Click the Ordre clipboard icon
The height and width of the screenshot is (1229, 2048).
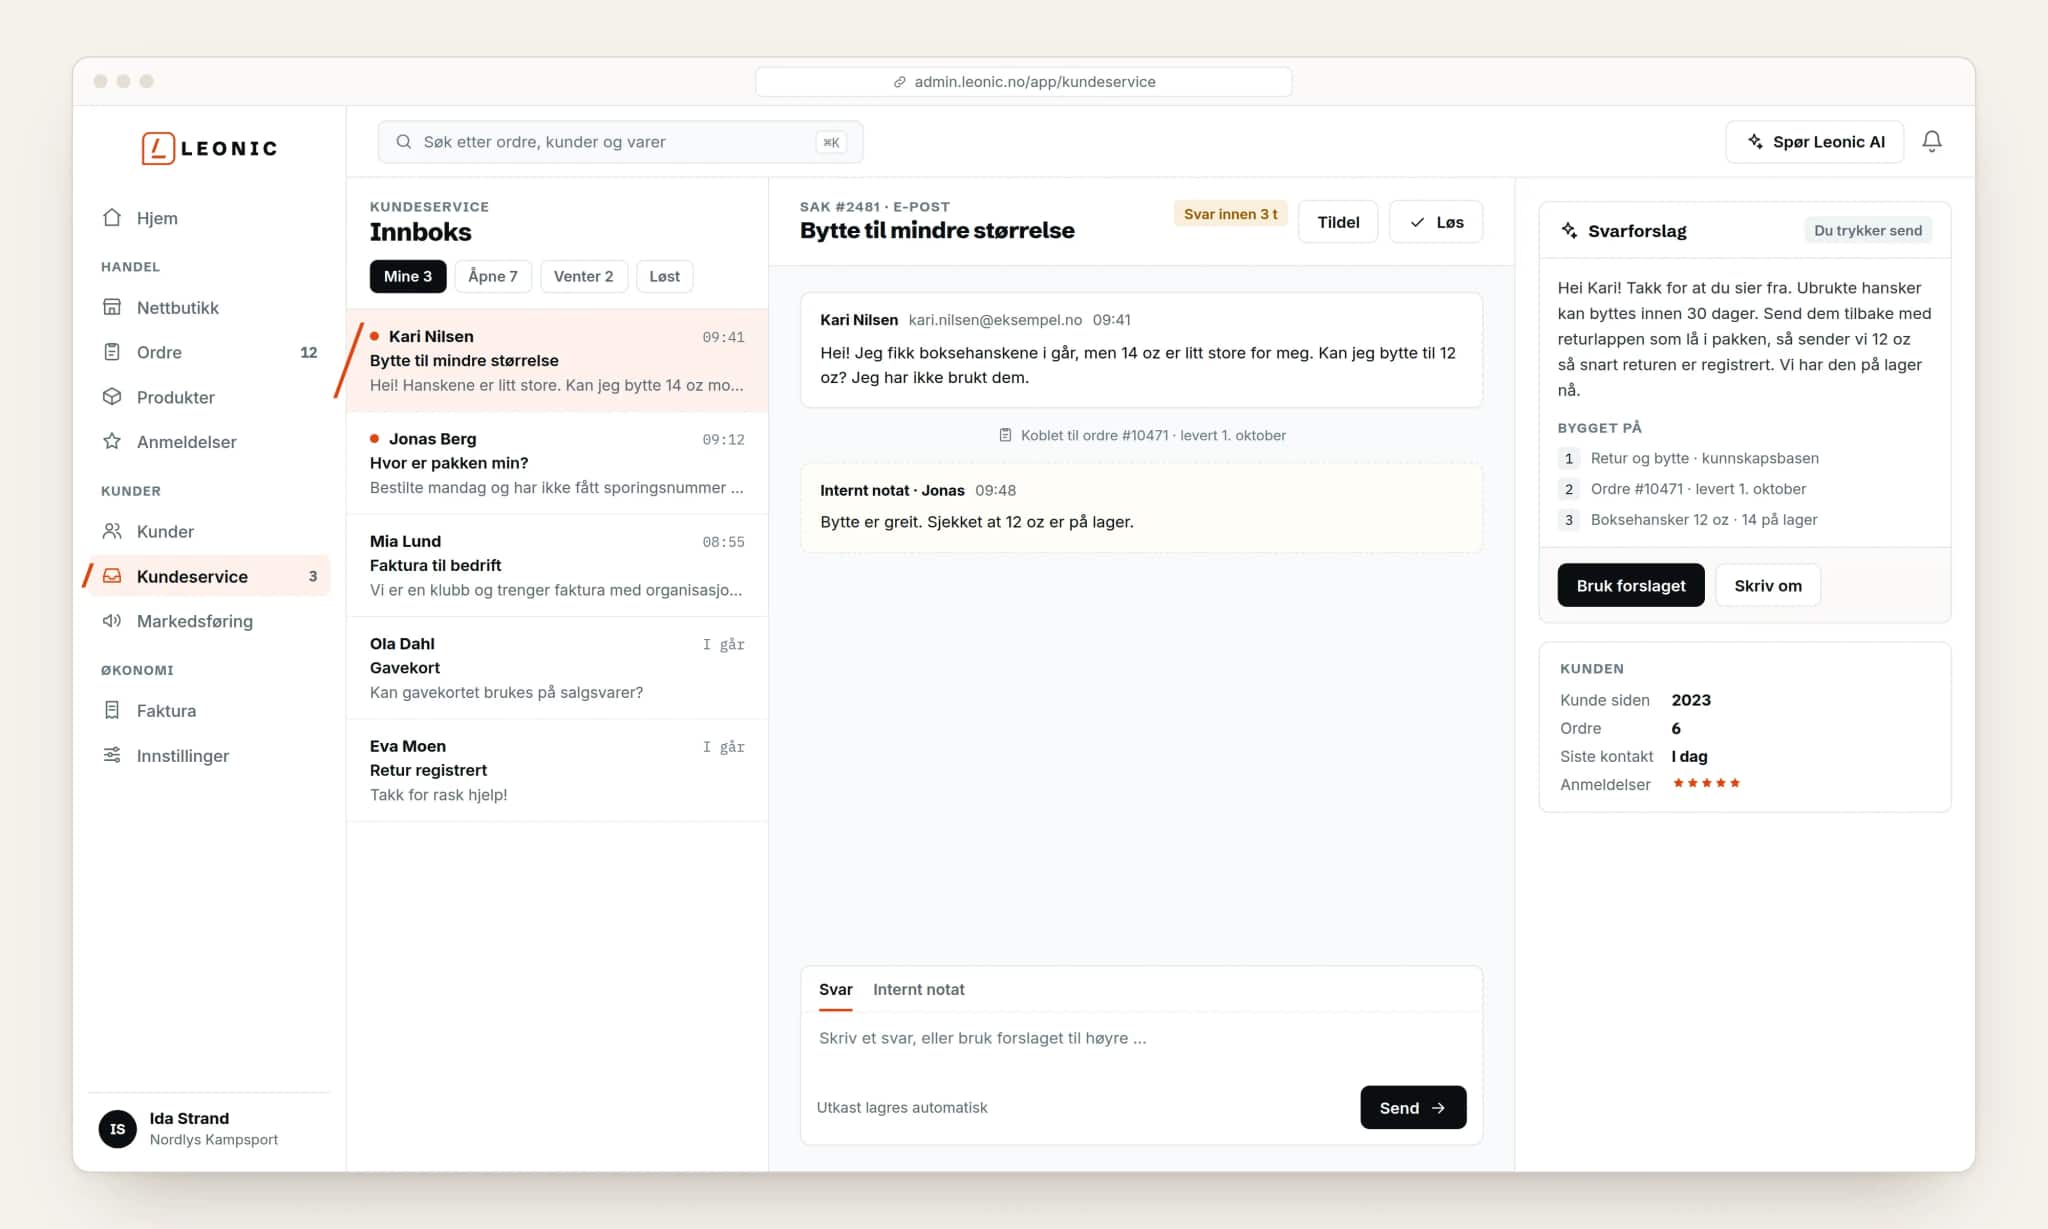(112, 352)
